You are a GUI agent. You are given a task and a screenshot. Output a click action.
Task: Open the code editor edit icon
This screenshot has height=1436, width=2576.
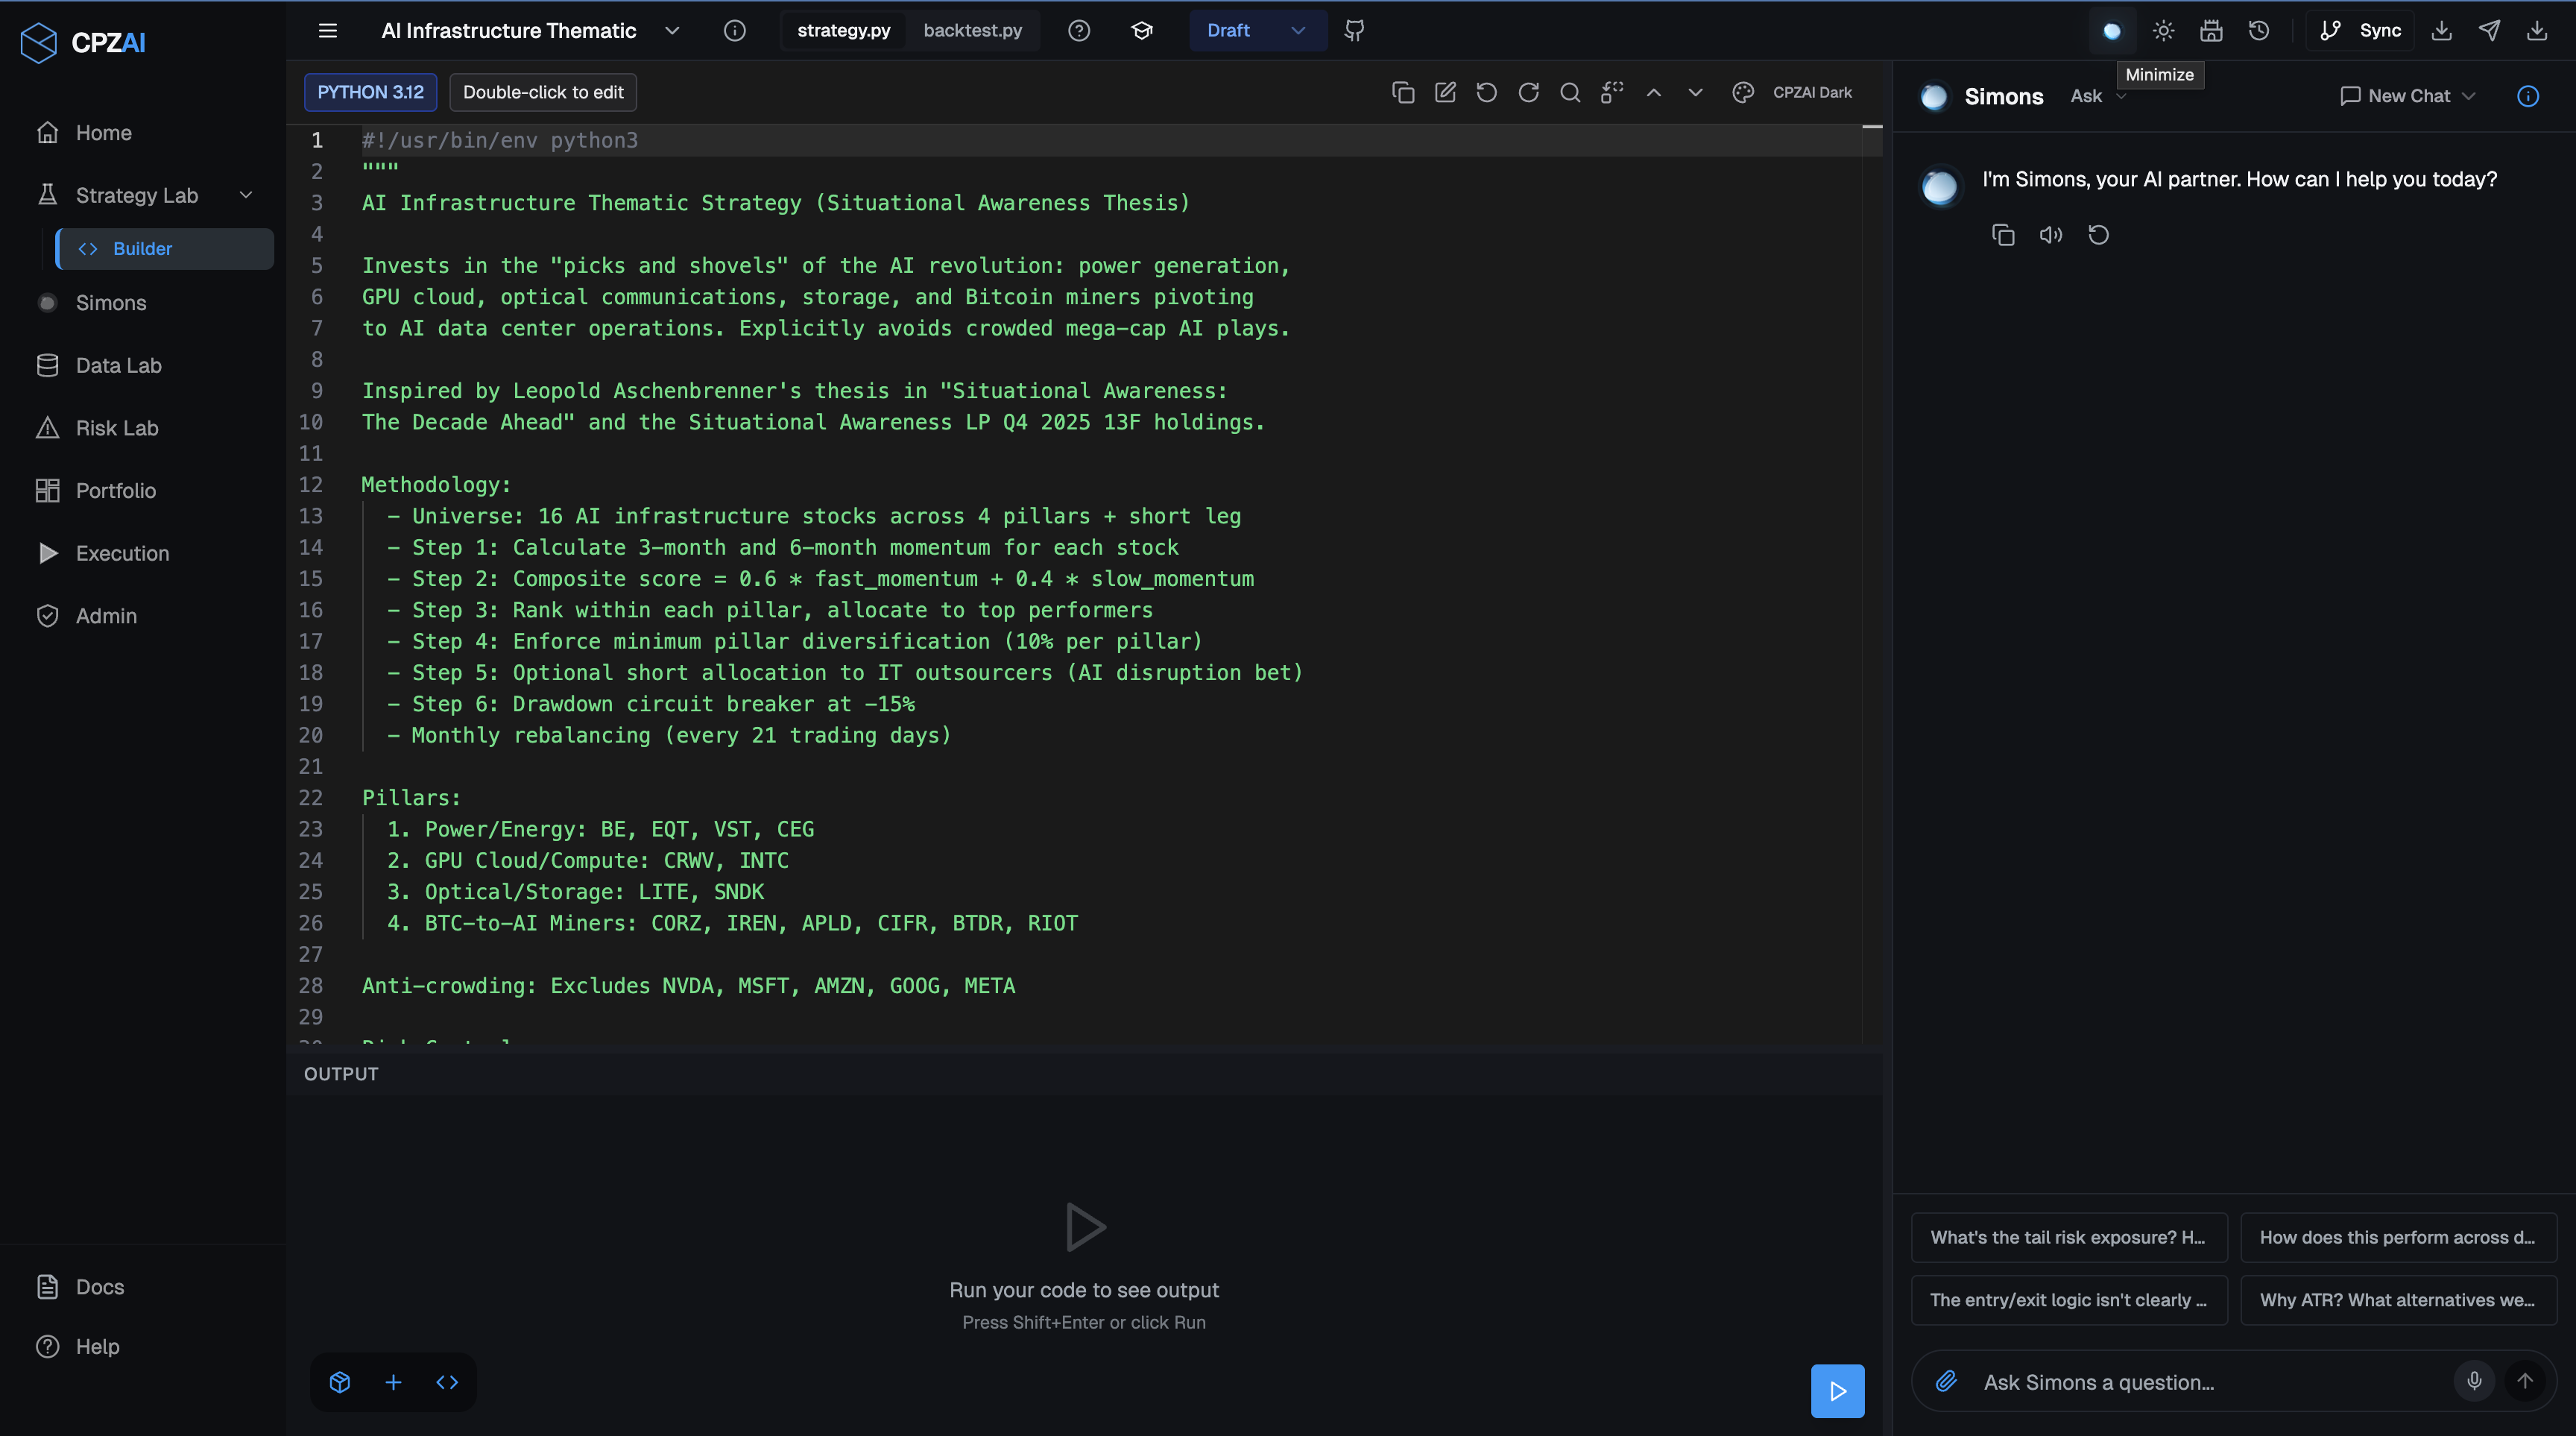pyautogui.click(x=1445, y=92)
